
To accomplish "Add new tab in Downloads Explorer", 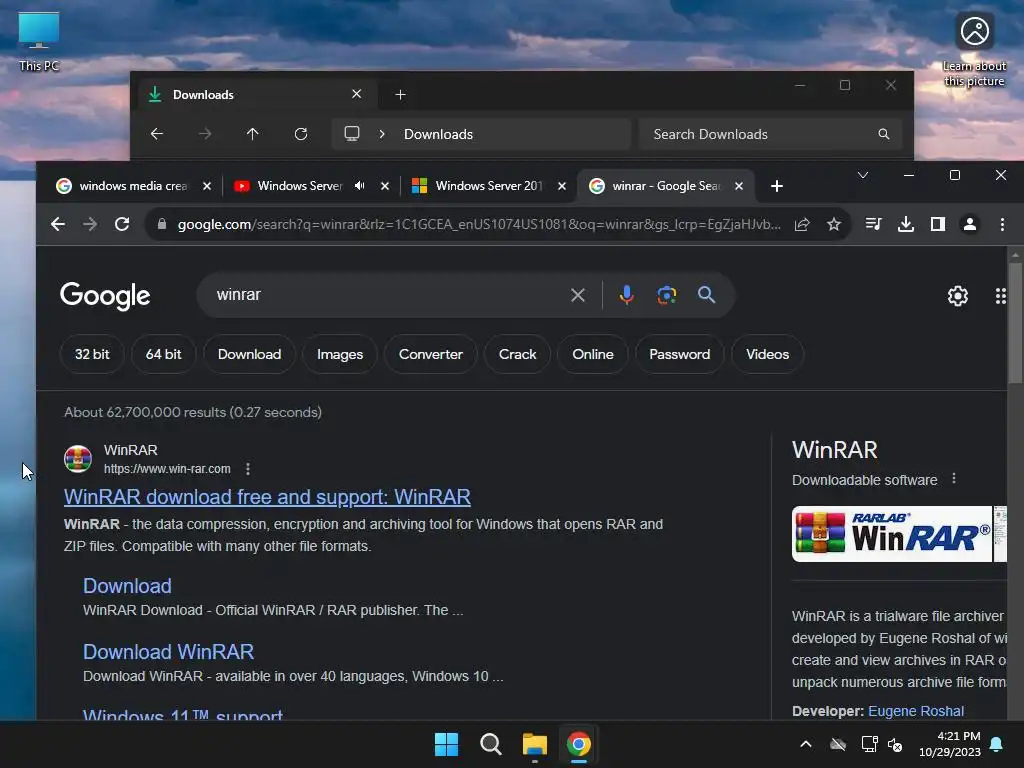I will (400, 95).
